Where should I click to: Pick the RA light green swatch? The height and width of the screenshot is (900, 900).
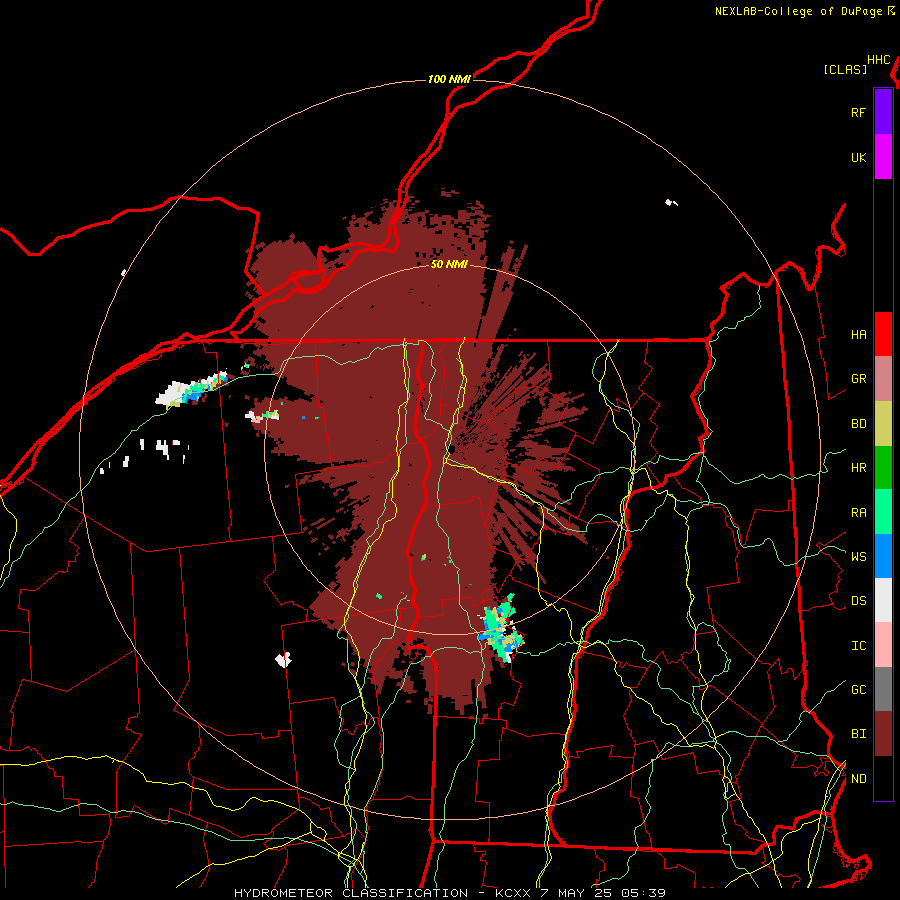(x=883, y=512)
